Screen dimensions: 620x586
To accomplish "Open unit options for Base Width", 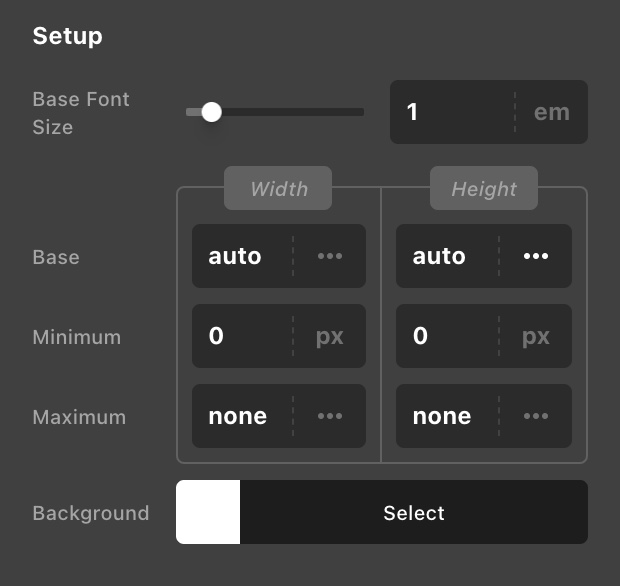I will pyautogui.click(x=330, y=256).
